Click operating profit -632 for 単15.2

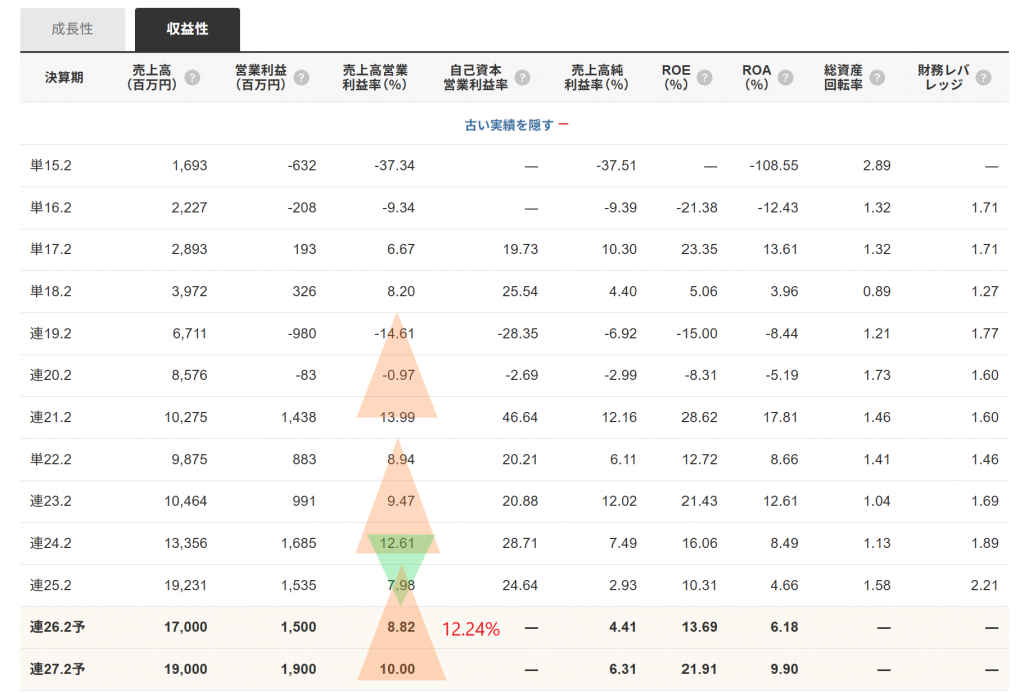[x=302, y=166]
